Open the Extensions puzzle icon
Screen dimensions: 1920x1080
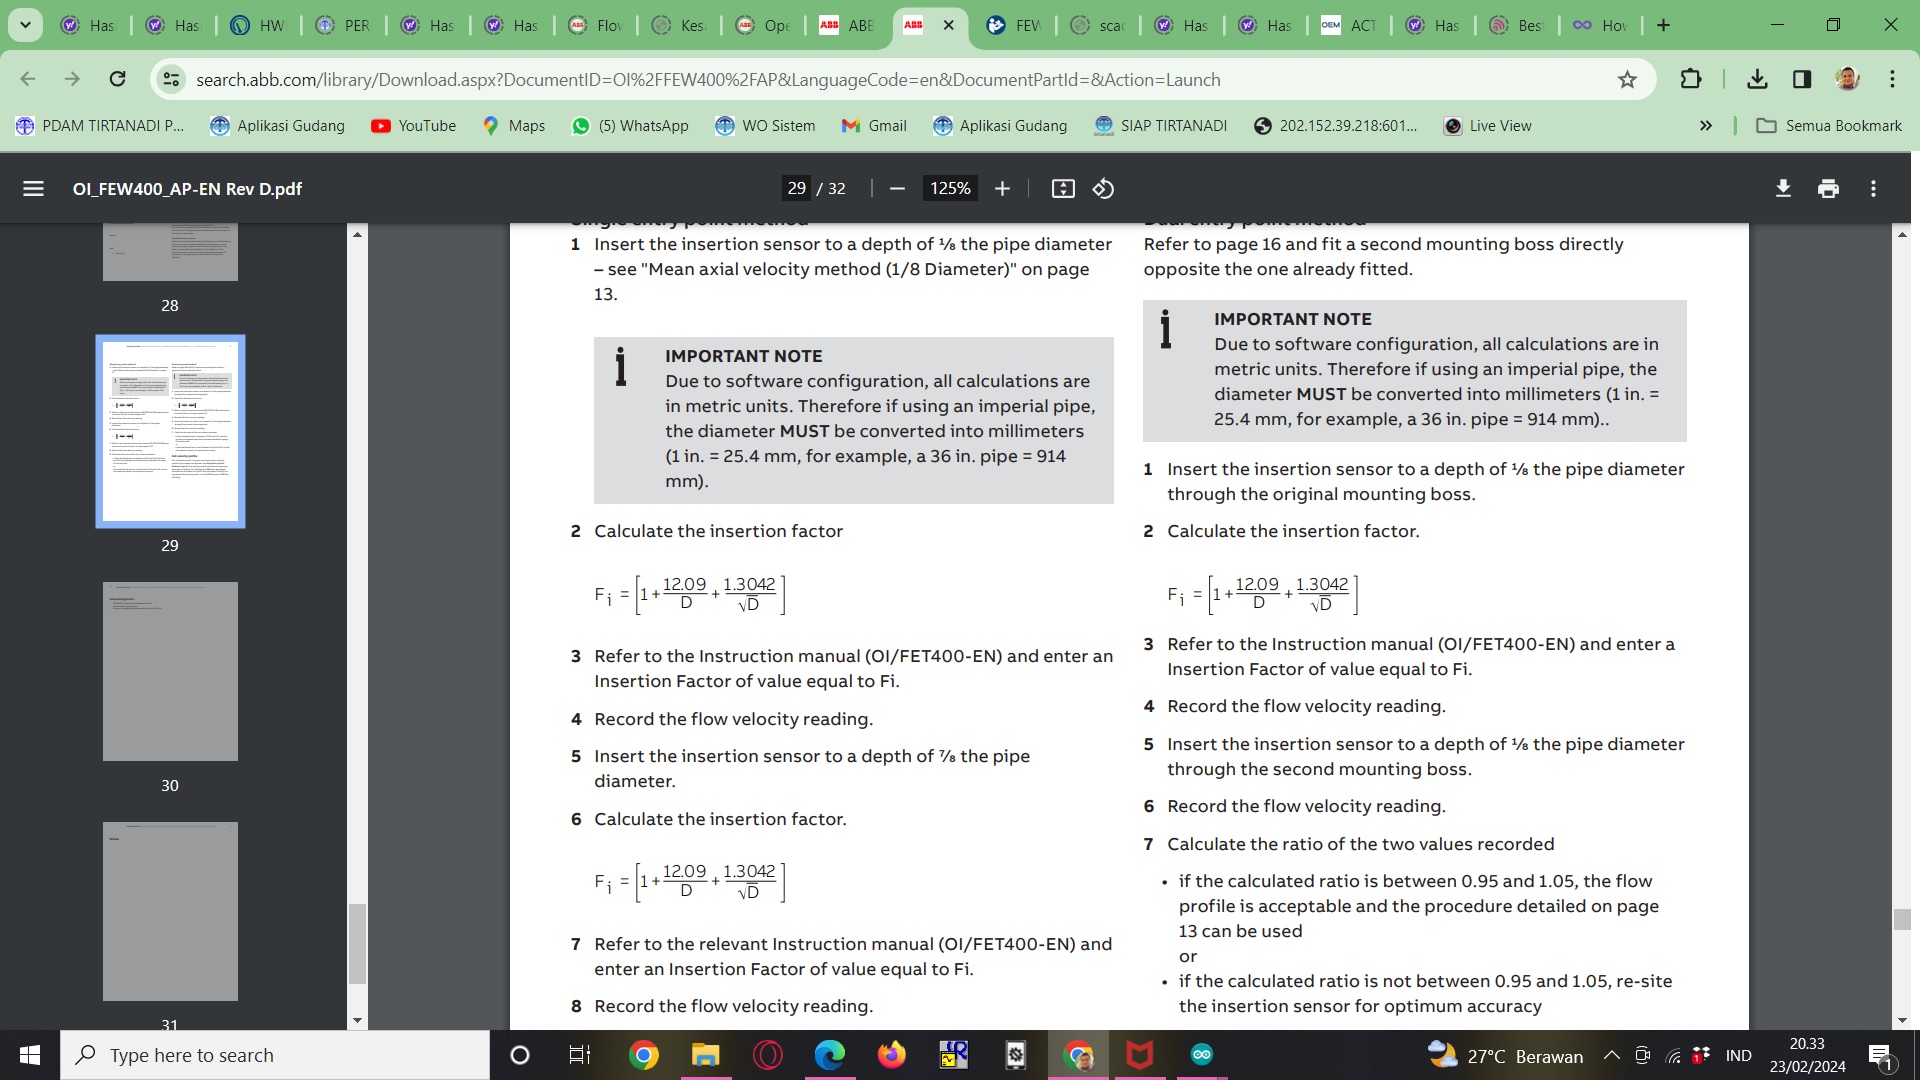(1691, 79)
